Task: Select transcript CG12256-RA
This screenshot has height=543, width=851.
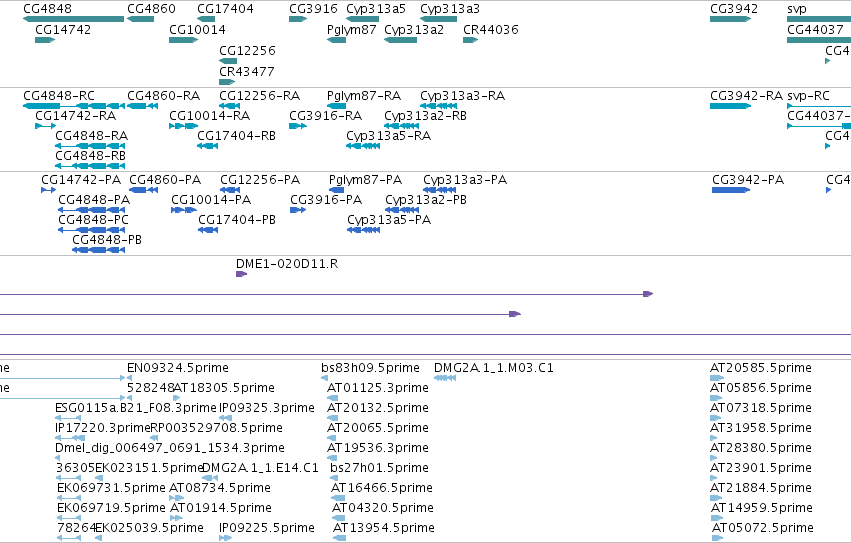Action: click(259, 96)
